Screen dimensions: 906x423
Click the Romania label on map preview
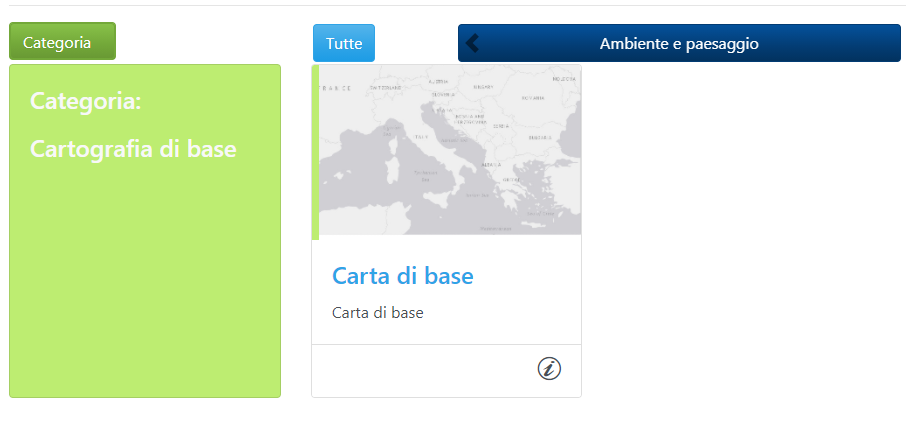pyautogui.click(x=533, y=98)
